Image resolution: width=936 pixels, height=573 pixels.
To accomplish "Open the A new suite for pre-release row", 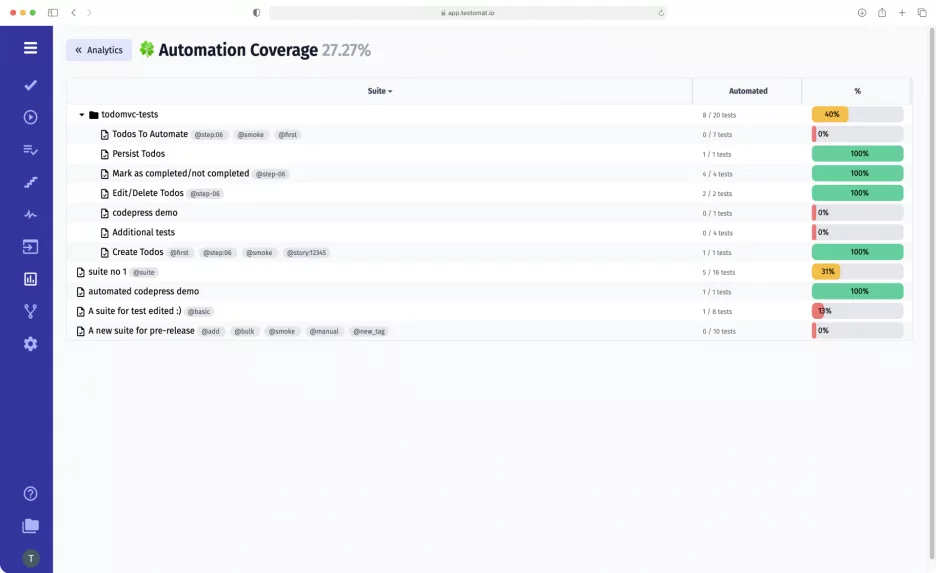I will [141, 331].
